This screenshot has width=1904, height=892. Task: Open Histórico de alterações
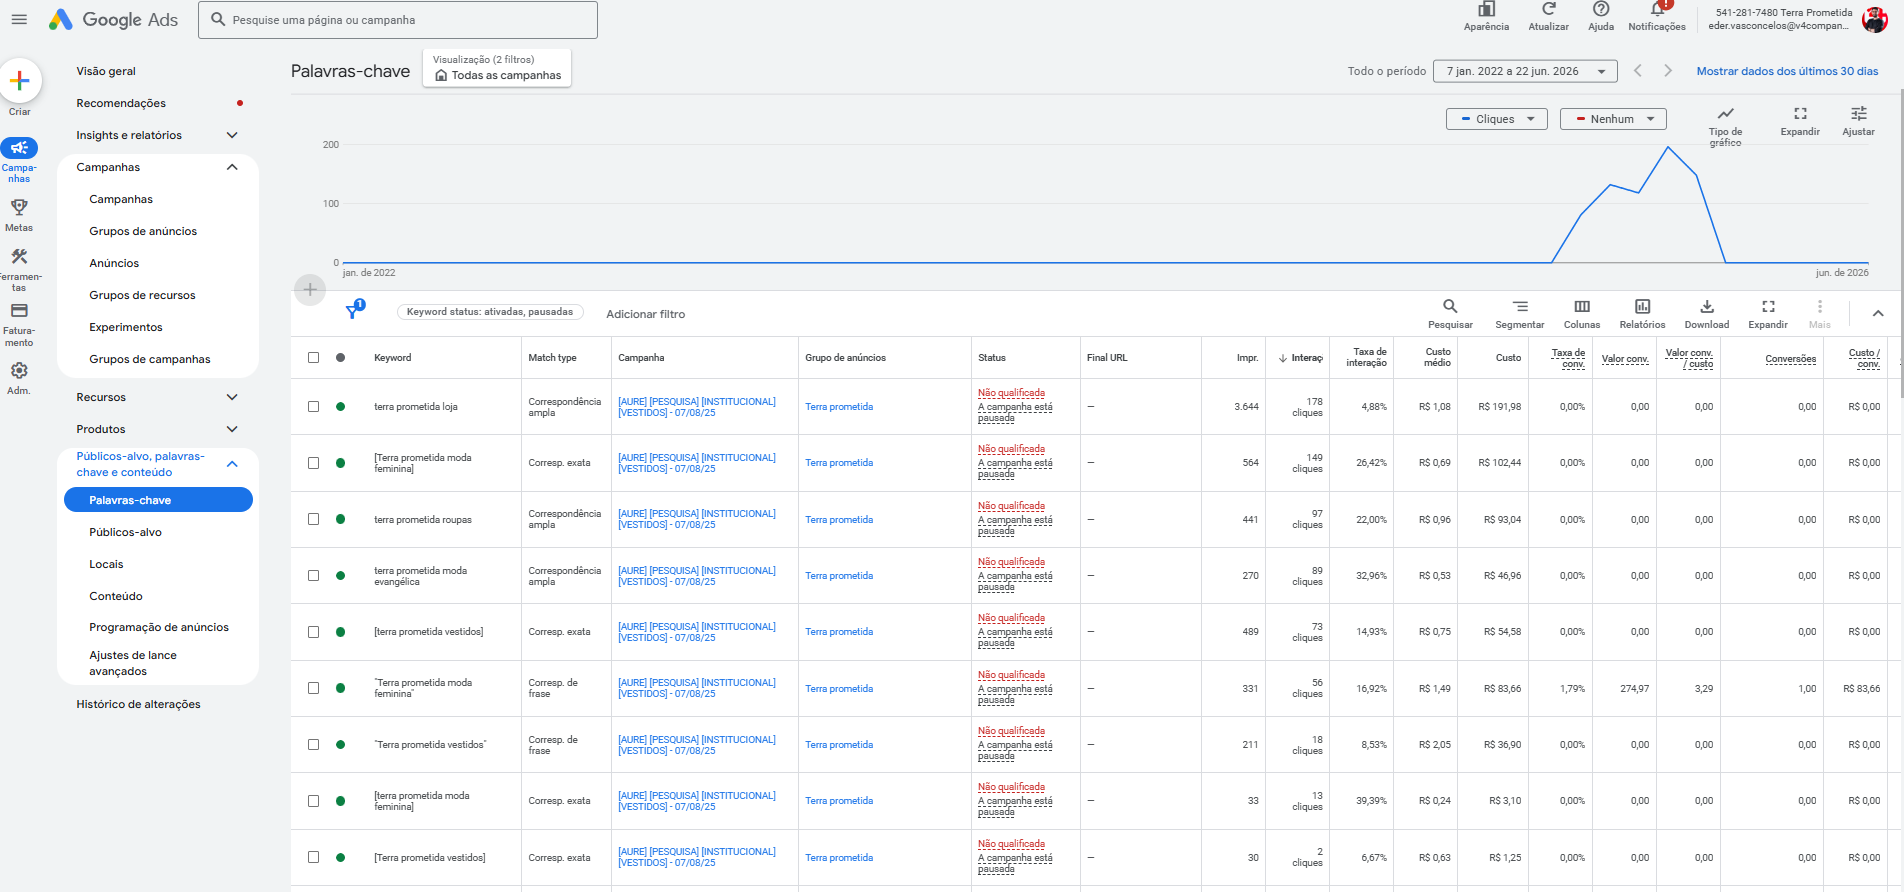[x=138, y=704]
